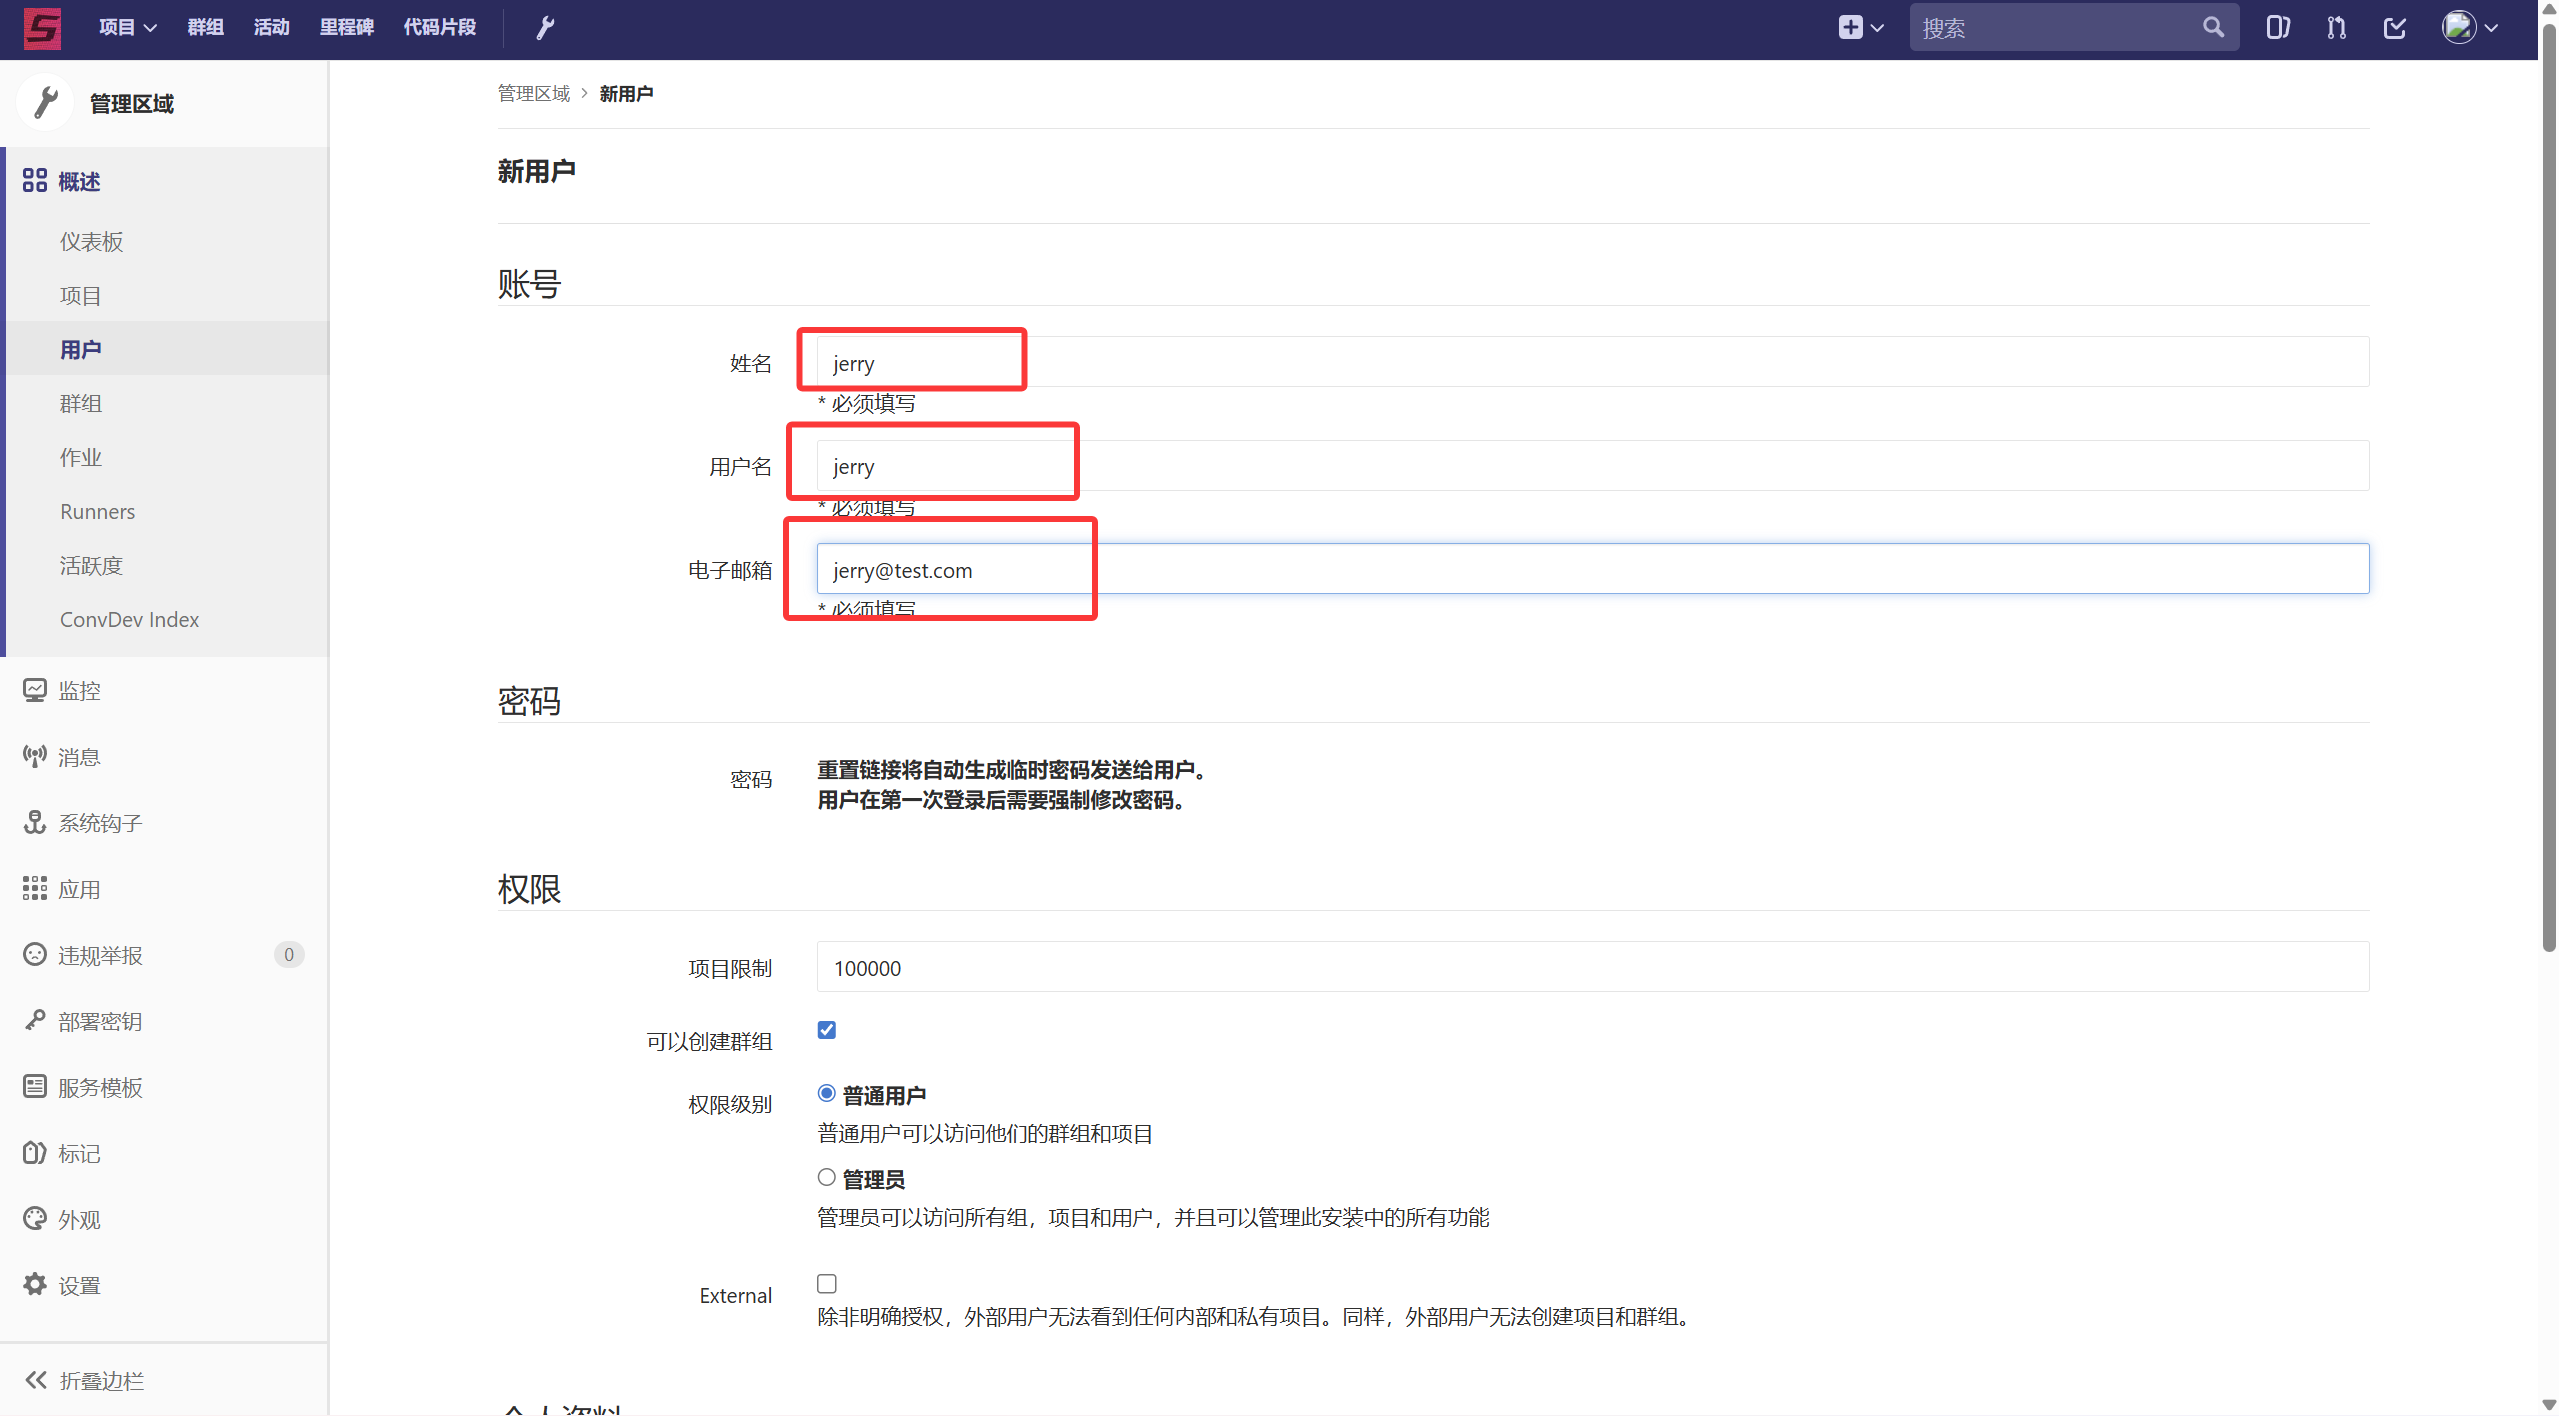
Task: Open the to-do list icon in the top bar
Action: coord(2394,27)
